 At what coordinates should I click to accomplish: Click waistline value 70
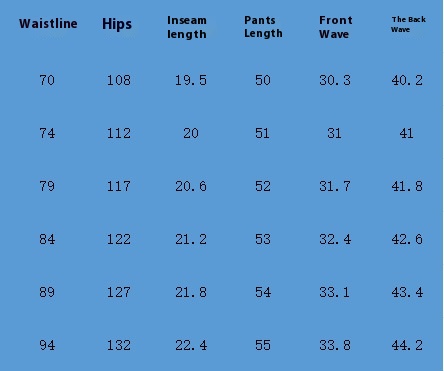(47, 80)
